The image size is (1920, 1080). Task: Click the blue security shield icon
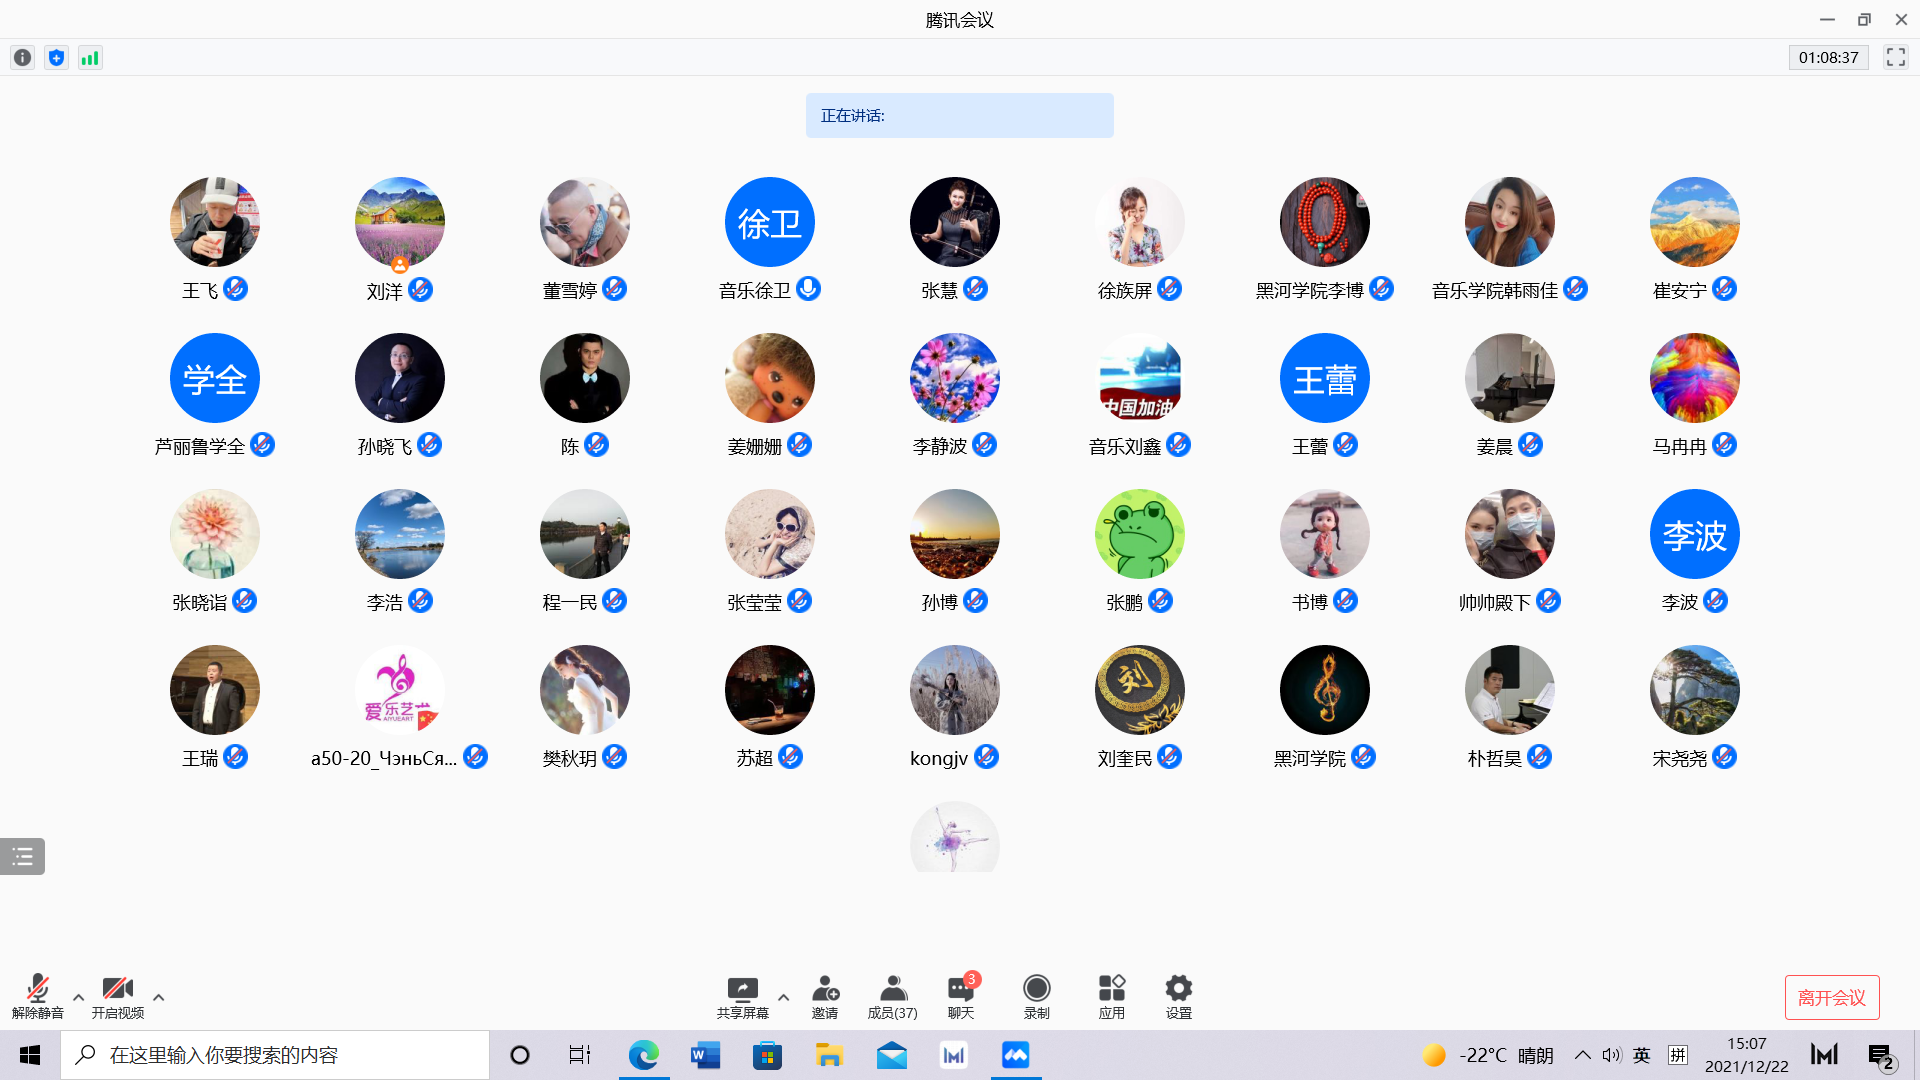click(57, 58)
